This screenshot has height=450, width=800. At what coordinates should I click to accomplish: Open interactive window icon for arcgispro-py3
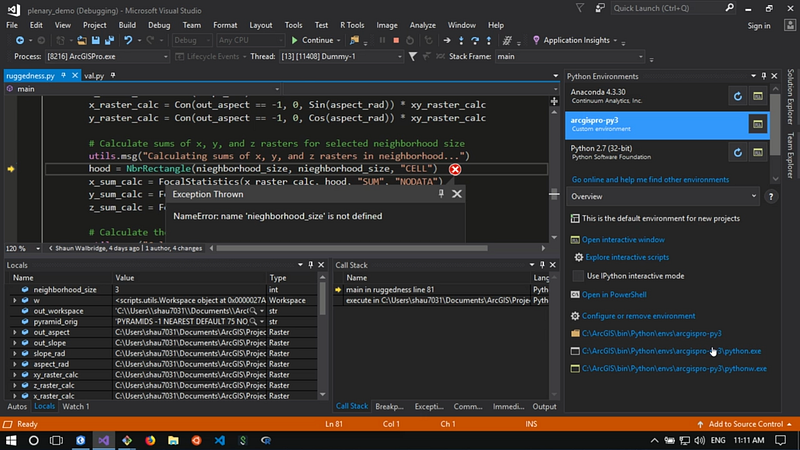tap(758, 124)
